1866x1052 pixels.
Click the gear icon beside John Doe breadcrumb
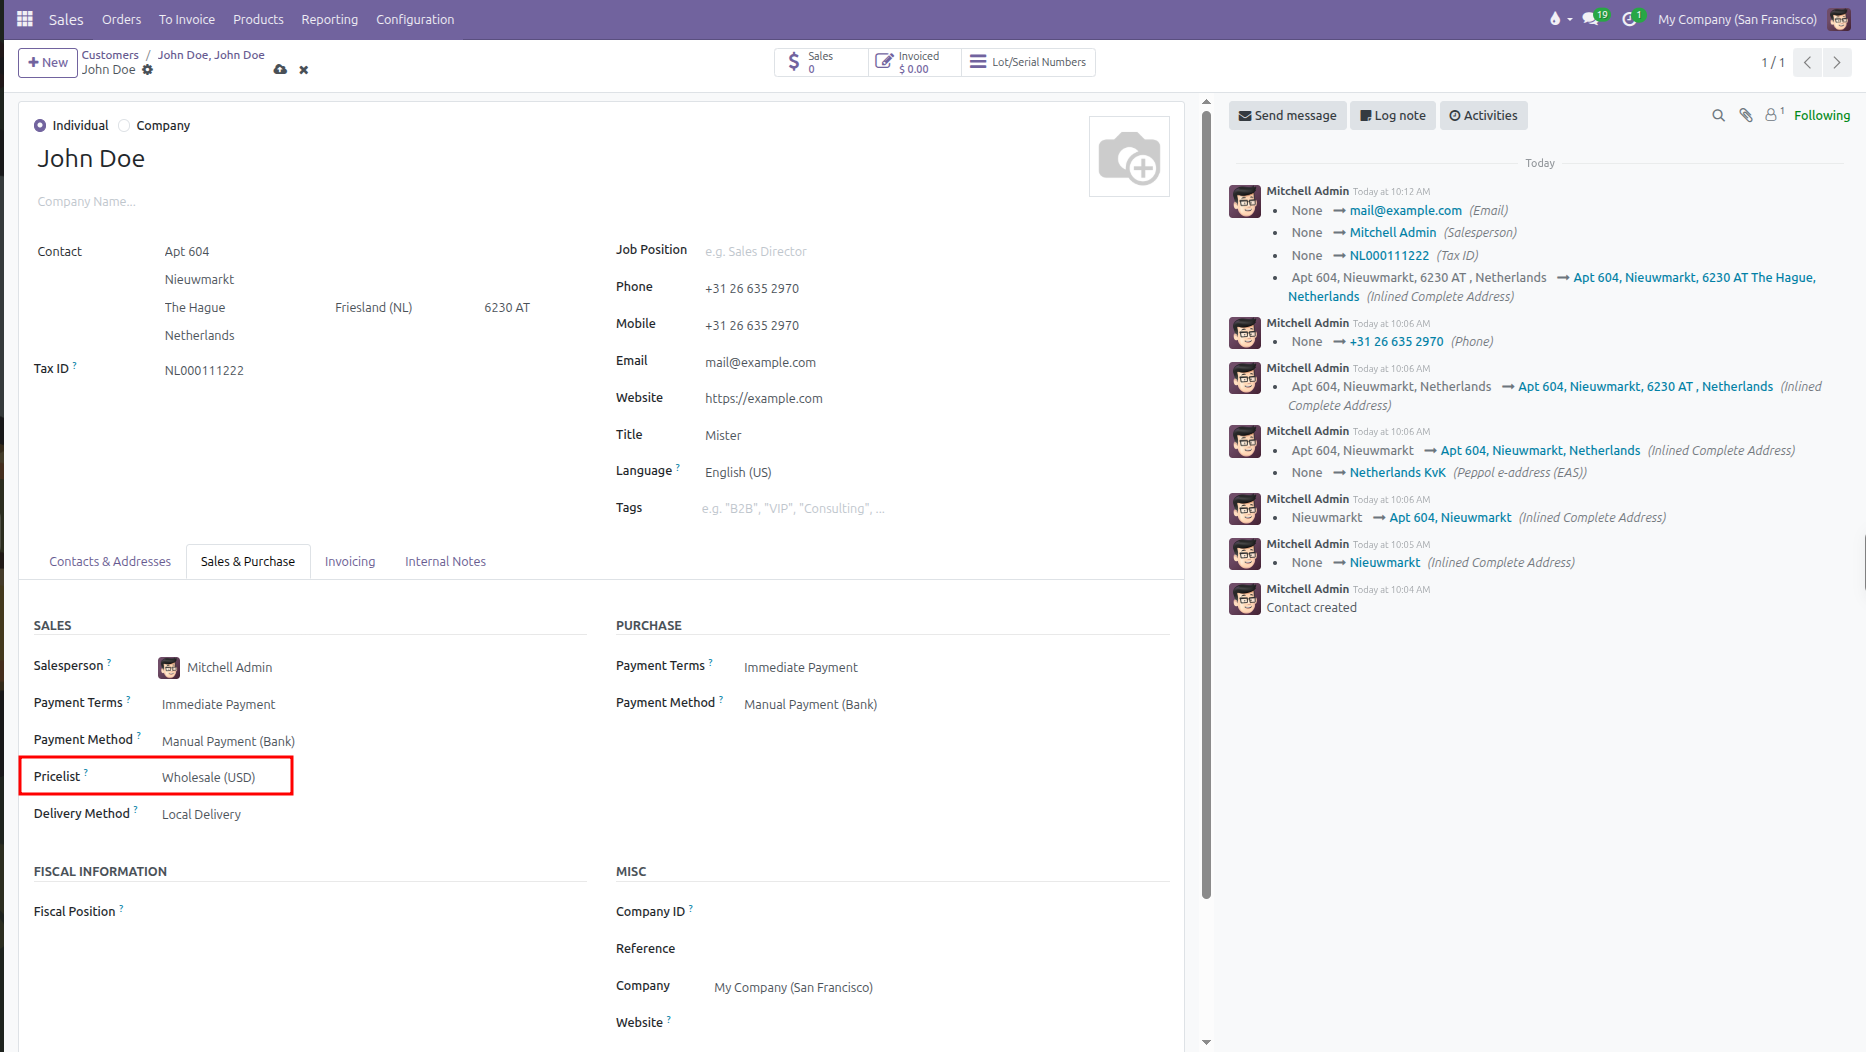coord(148,70)
